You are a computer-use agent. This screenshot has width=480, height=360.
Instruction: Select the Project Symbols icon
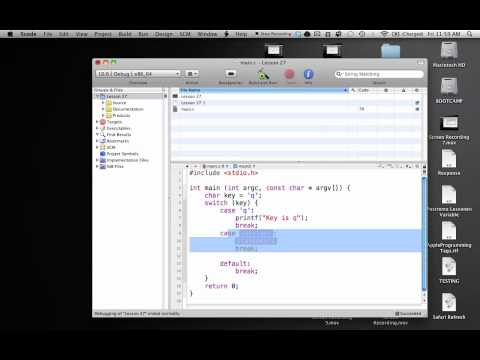tap(103, 154)
